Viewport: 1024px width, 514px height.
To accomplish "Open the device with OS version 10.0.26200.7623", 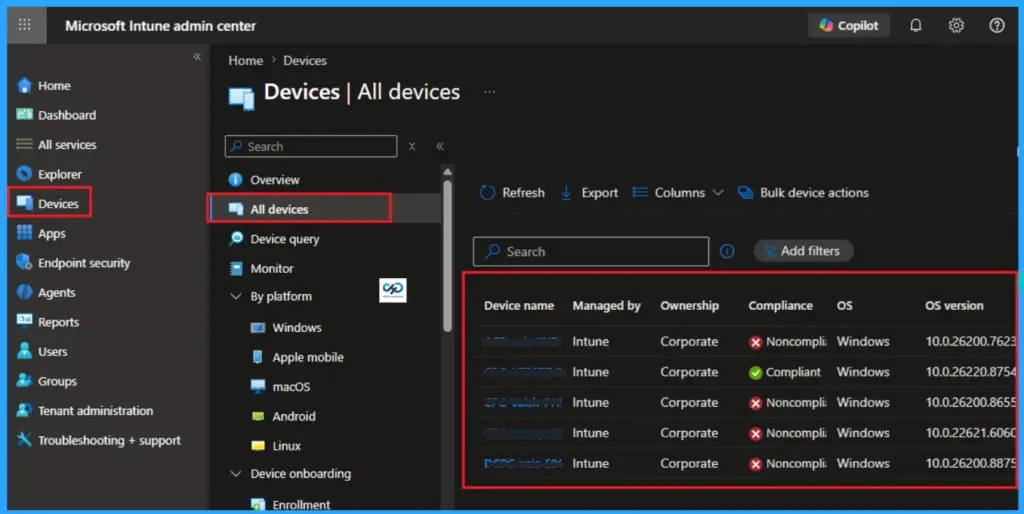I will pos(521,341).
